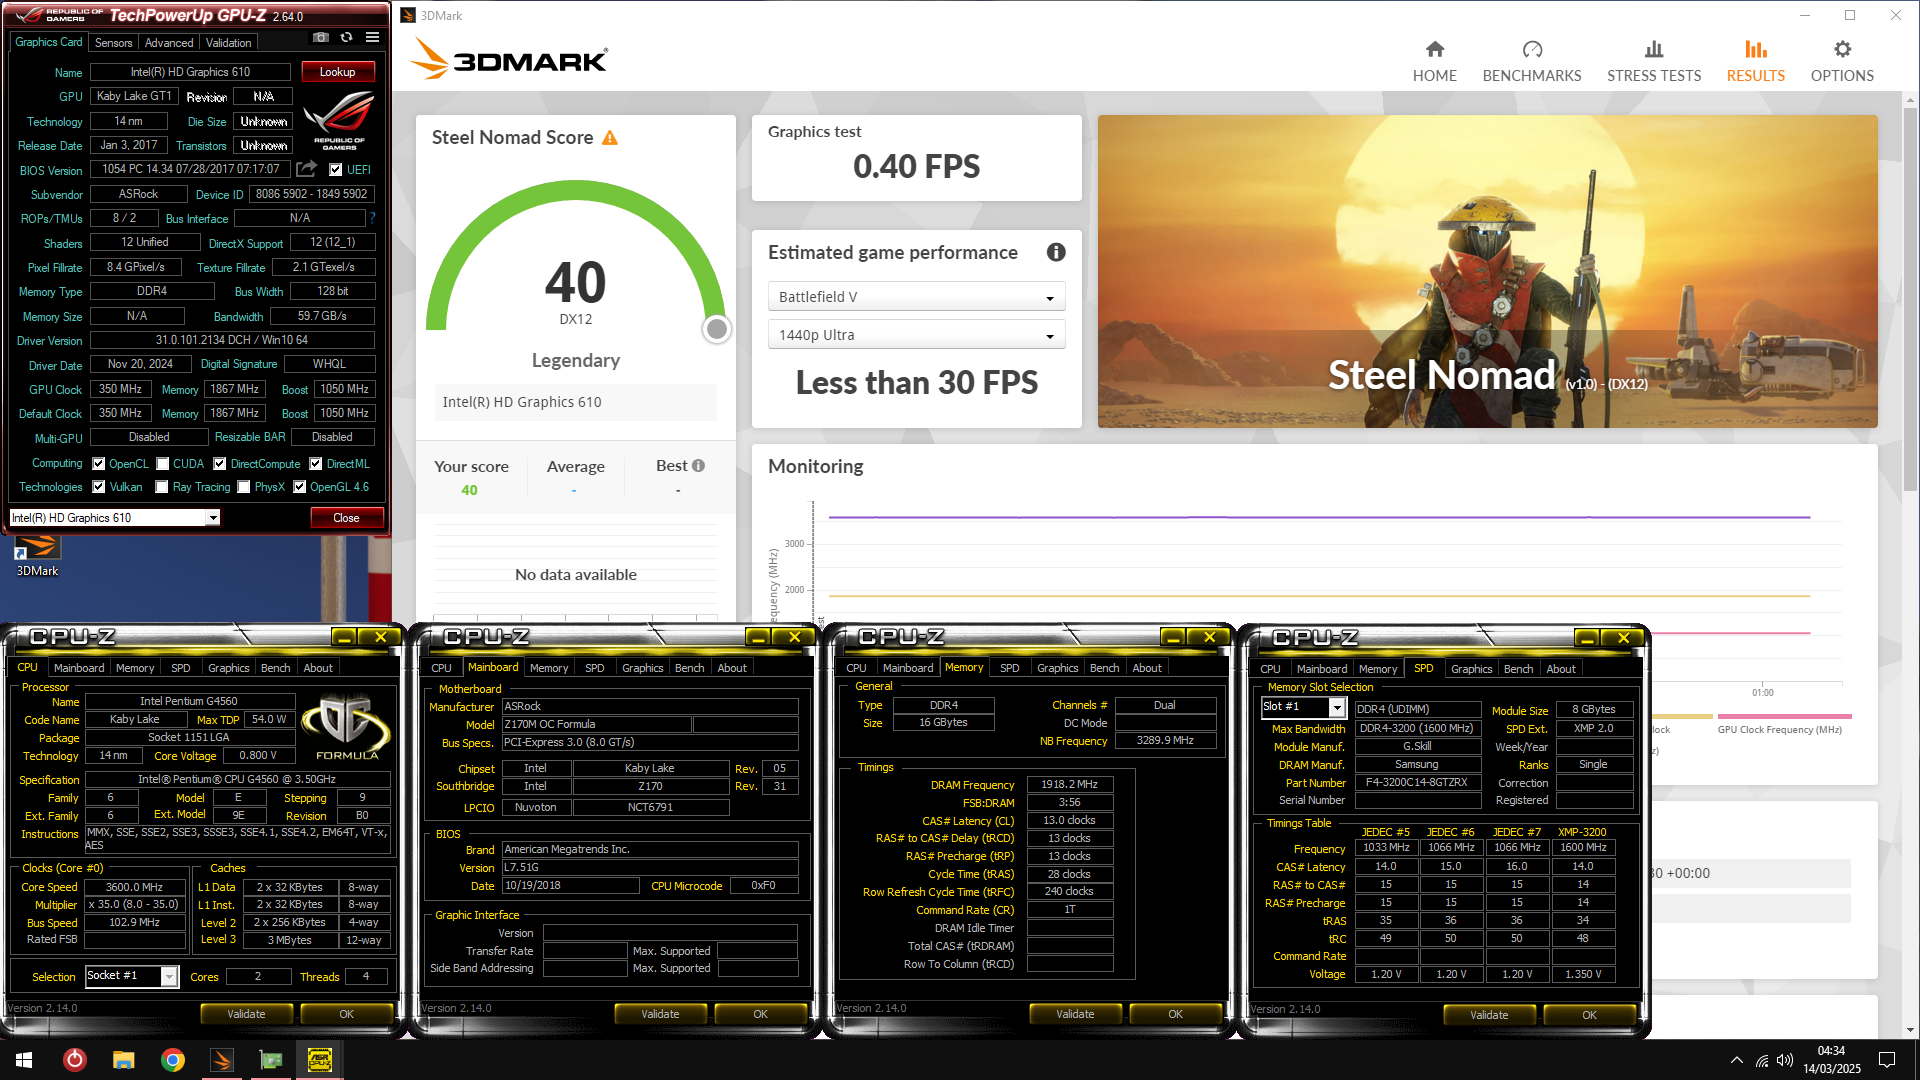Click the CPU-Z taskbar icon
The width and height of the screenshot is (1920, 1080).
320,1060
